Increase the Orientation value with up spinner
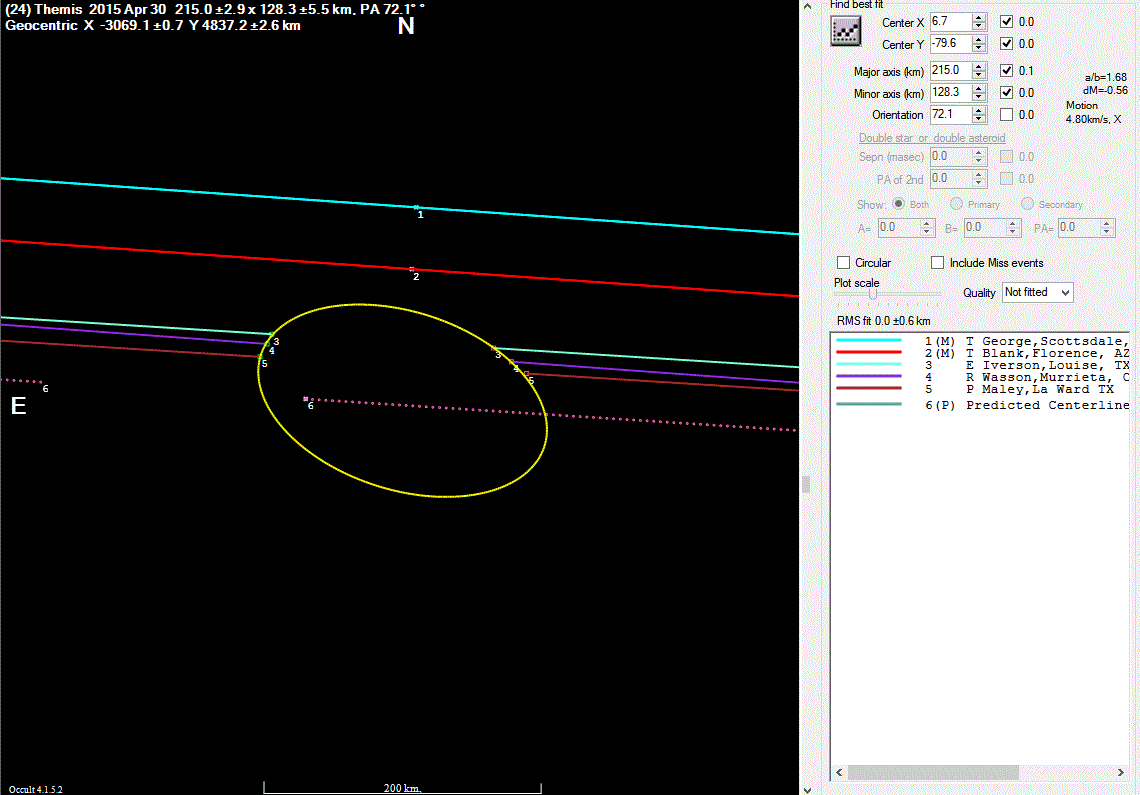 [979, 110]
